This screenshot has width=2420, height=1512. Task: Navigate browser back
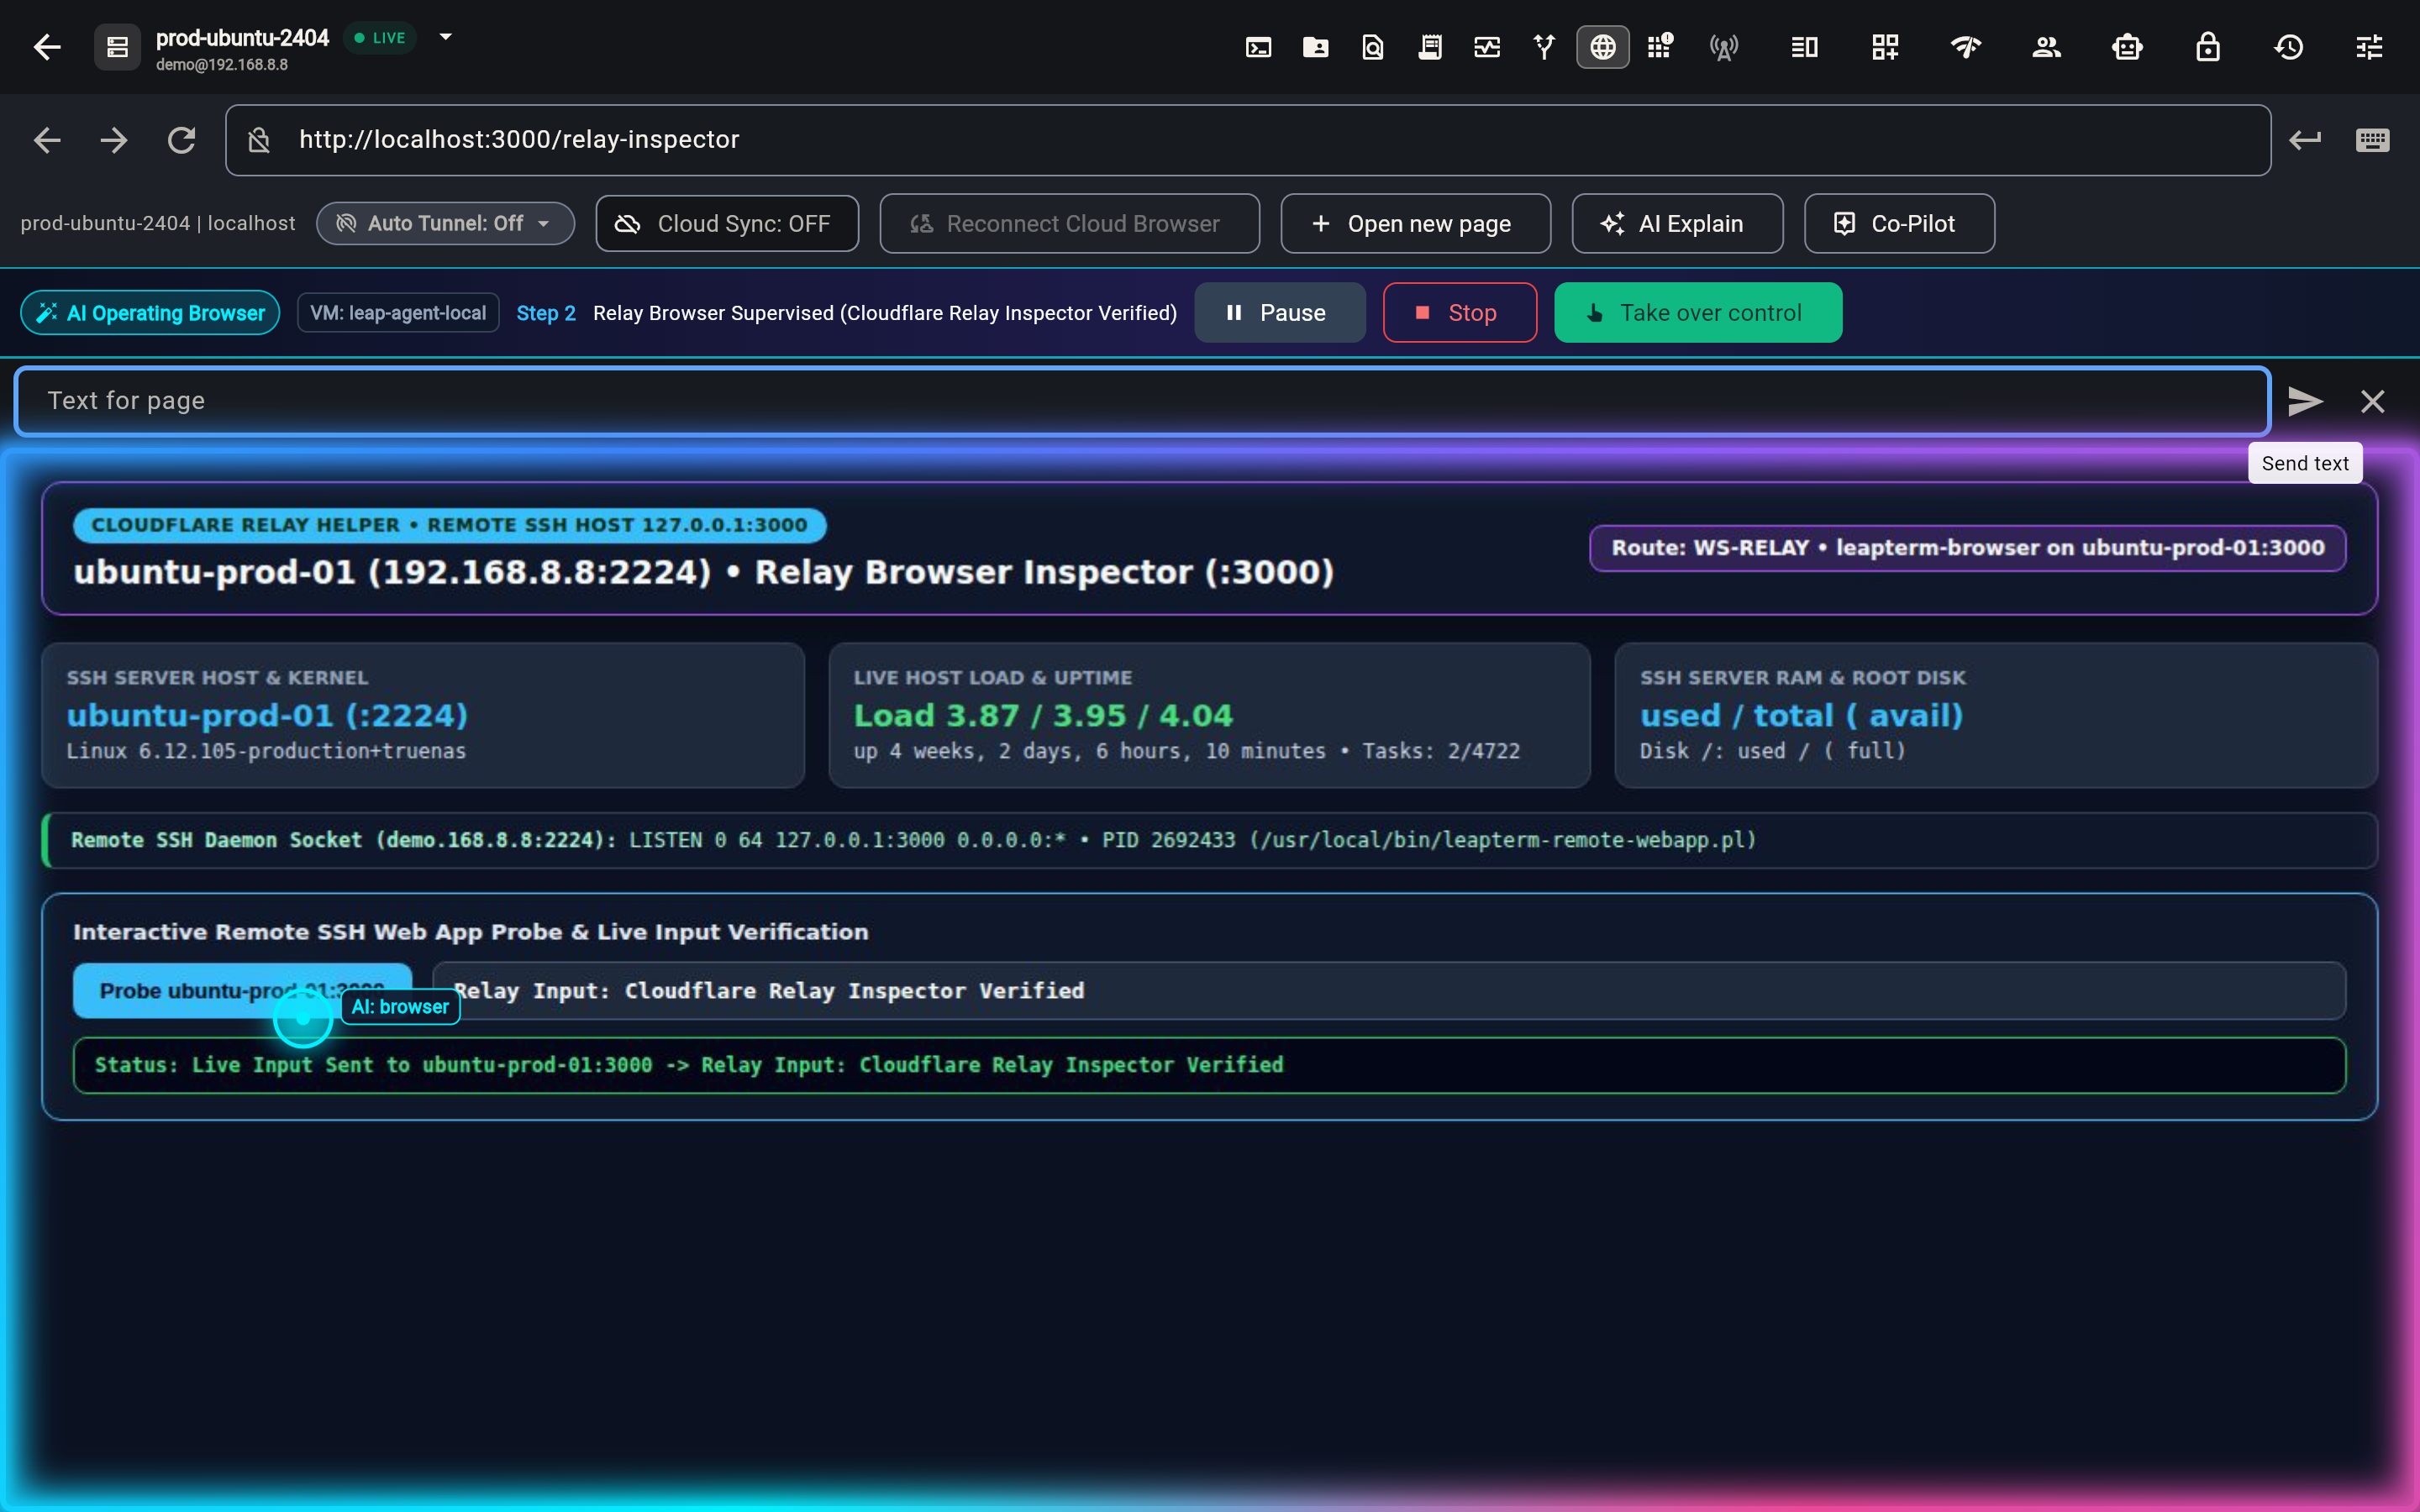(x=47, y=140)
